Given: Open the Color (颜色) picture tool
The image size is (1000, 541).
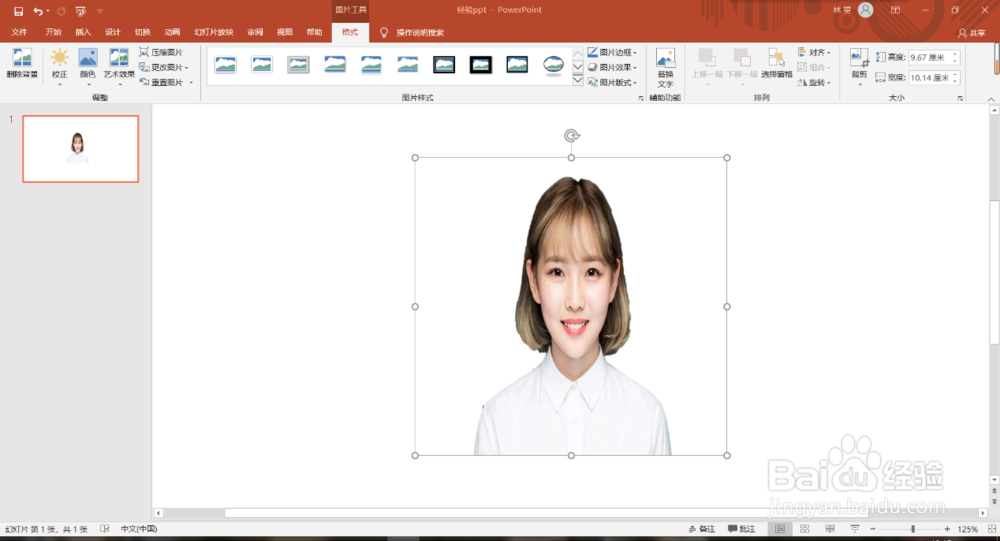Looking at the screenshot, I should (87, 64).
